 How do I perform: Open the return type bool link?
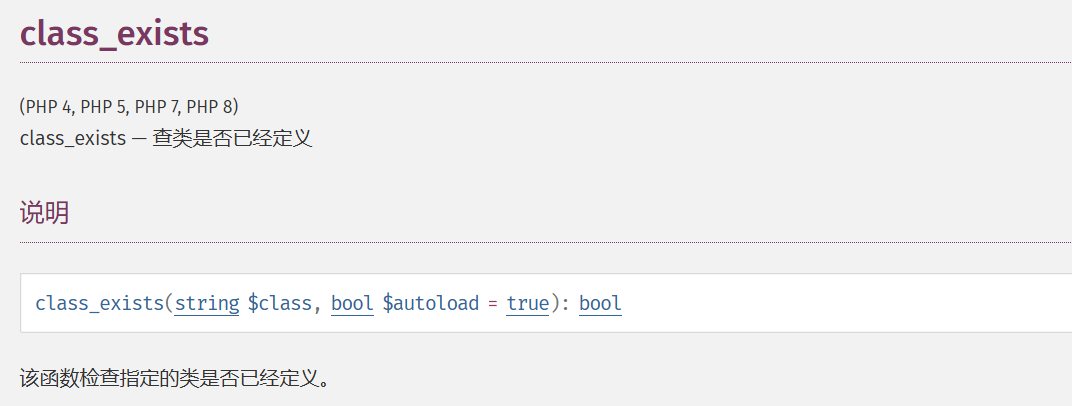(x=600, y=303)
